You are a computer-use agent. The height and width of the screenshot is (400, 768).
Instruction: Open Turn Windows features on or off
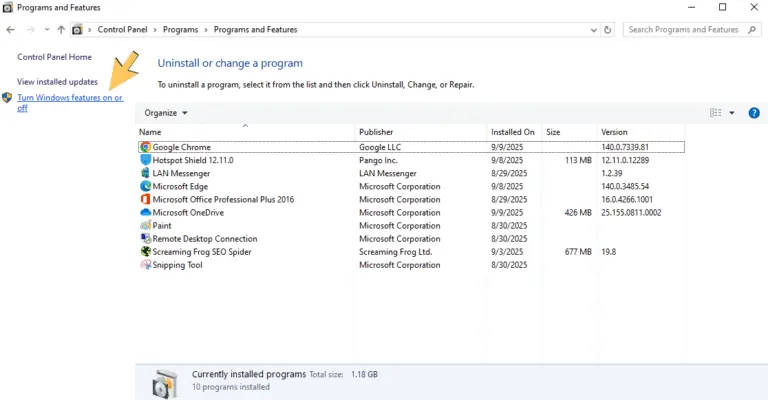(x=70, y=103)
